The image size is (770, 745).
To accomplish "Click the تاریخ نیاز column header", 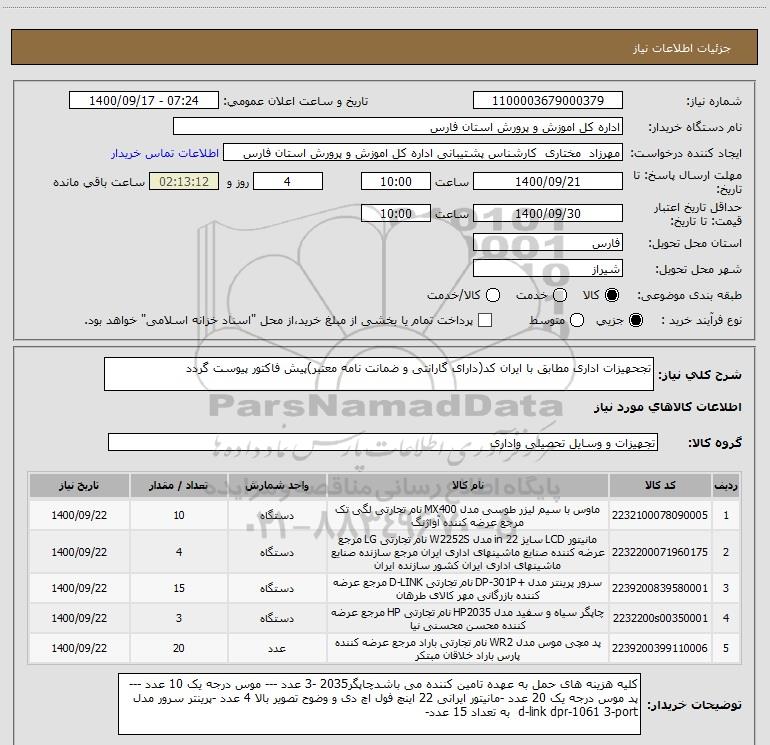I will click(79, 486).
